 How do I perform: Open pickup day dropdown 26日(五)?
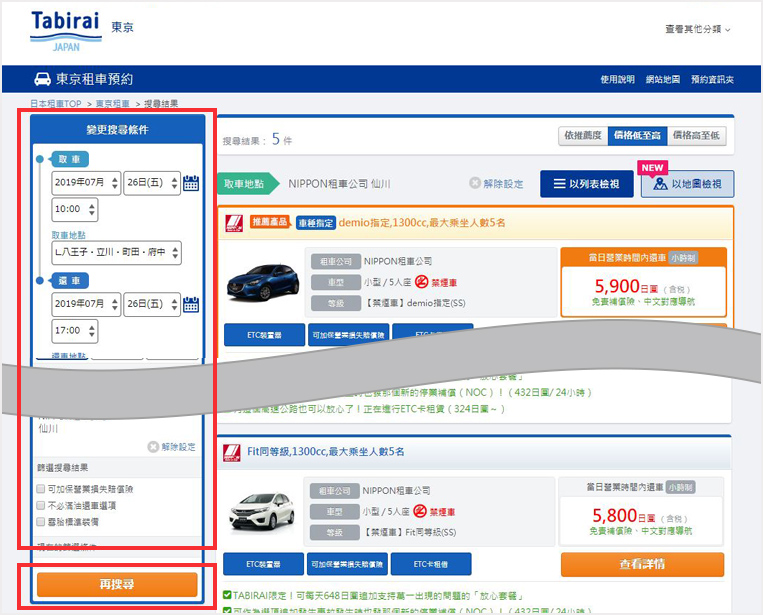152,183
